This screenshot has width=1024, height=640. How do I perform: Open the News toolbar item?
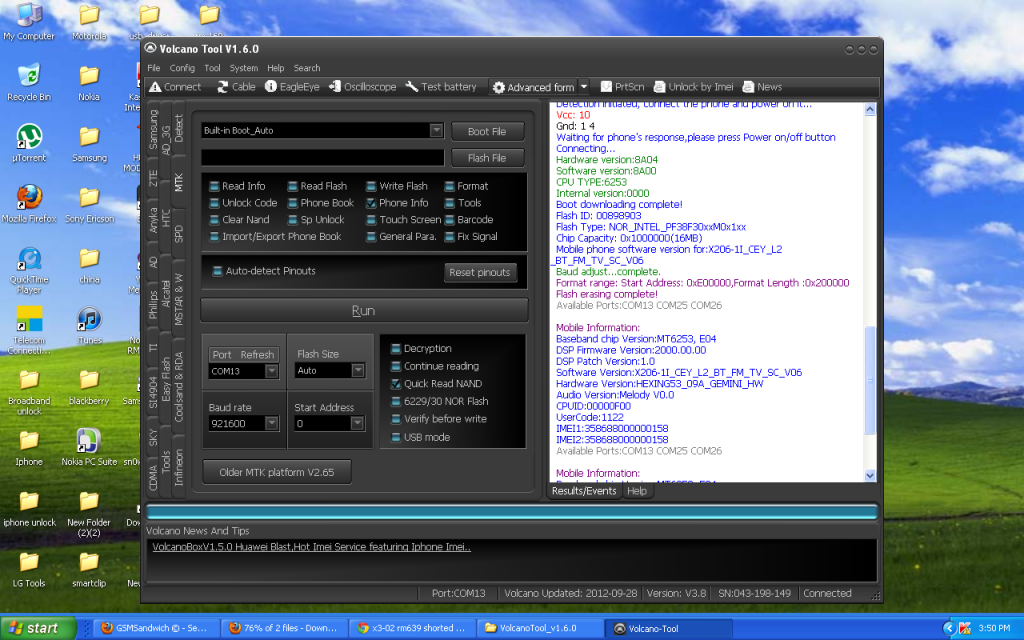coord(762,87)
